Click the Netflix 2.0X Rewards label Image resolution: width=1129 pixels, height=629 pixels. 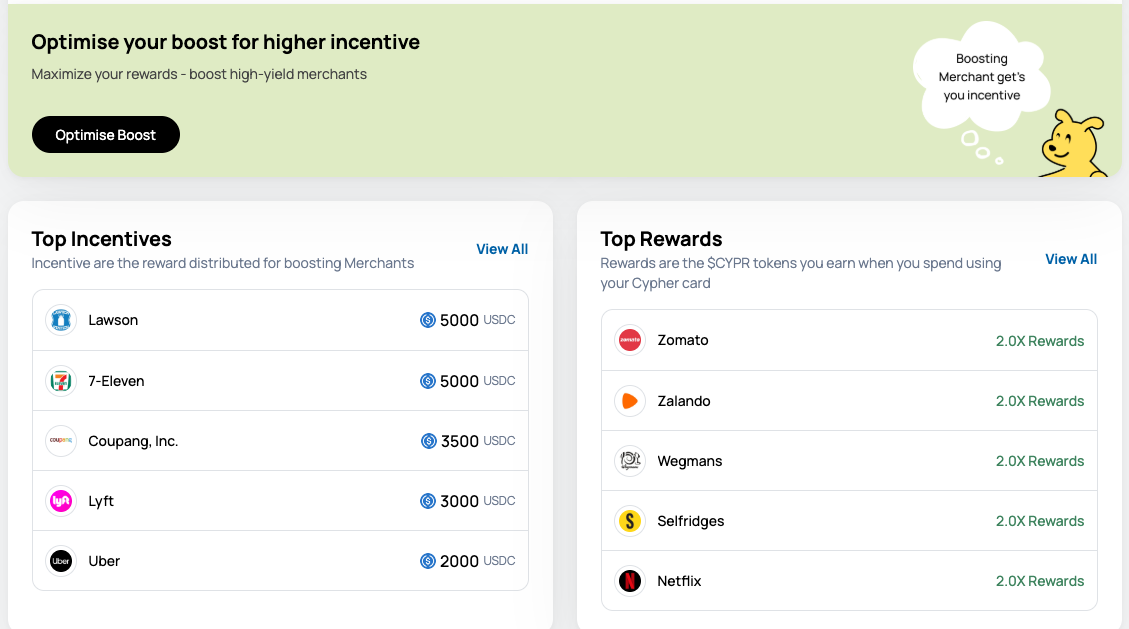click(x=1039, y=581)
